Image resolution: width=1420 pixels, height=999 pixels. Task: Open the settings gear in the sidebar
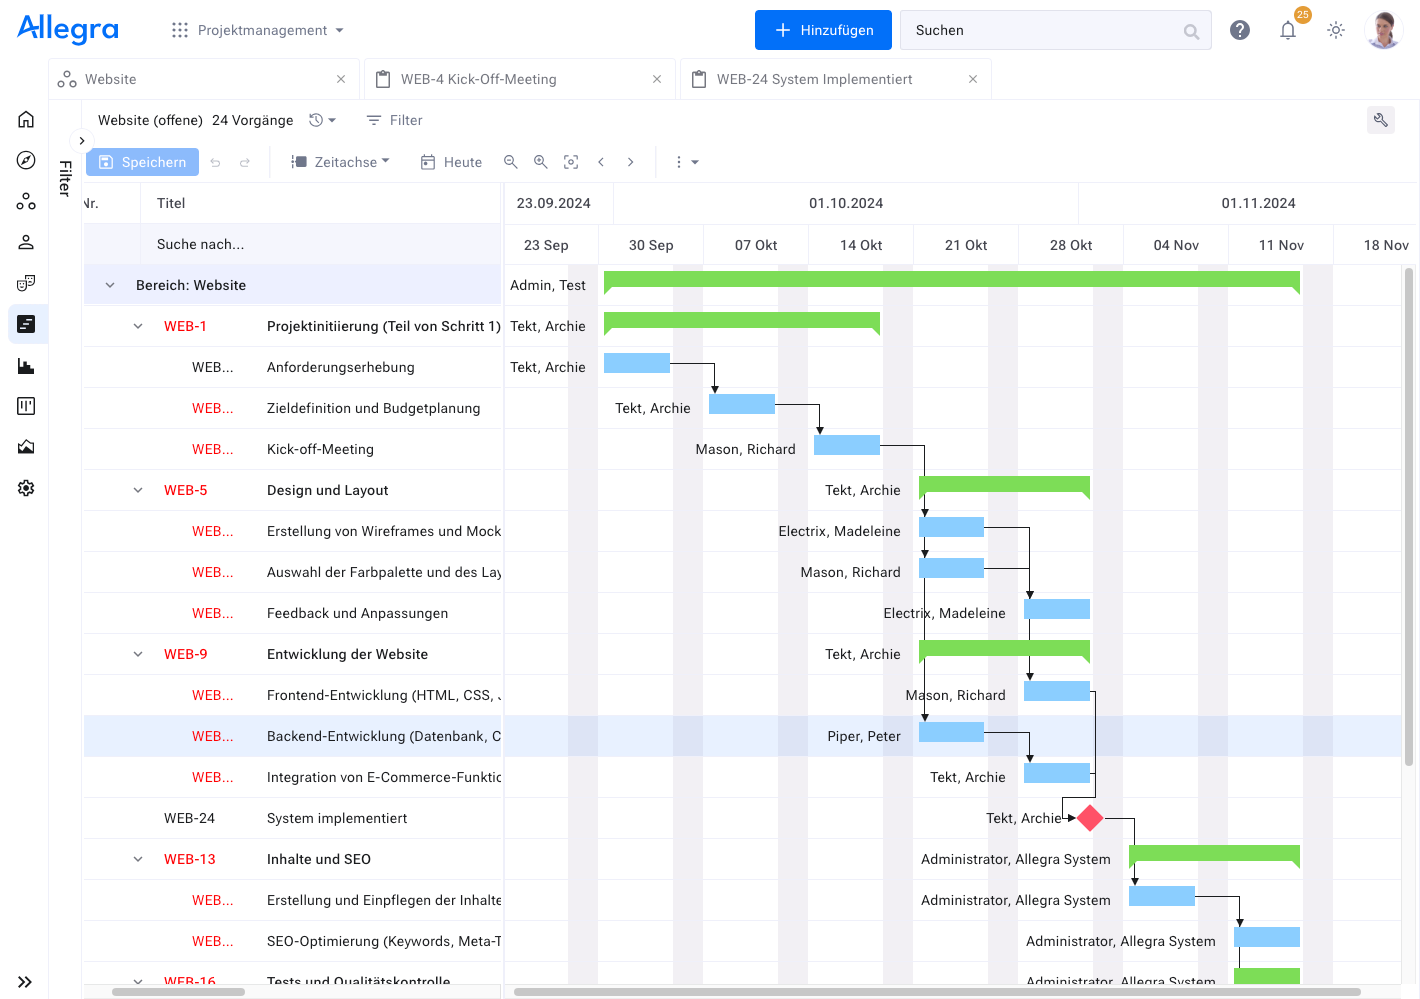(26, 488)
